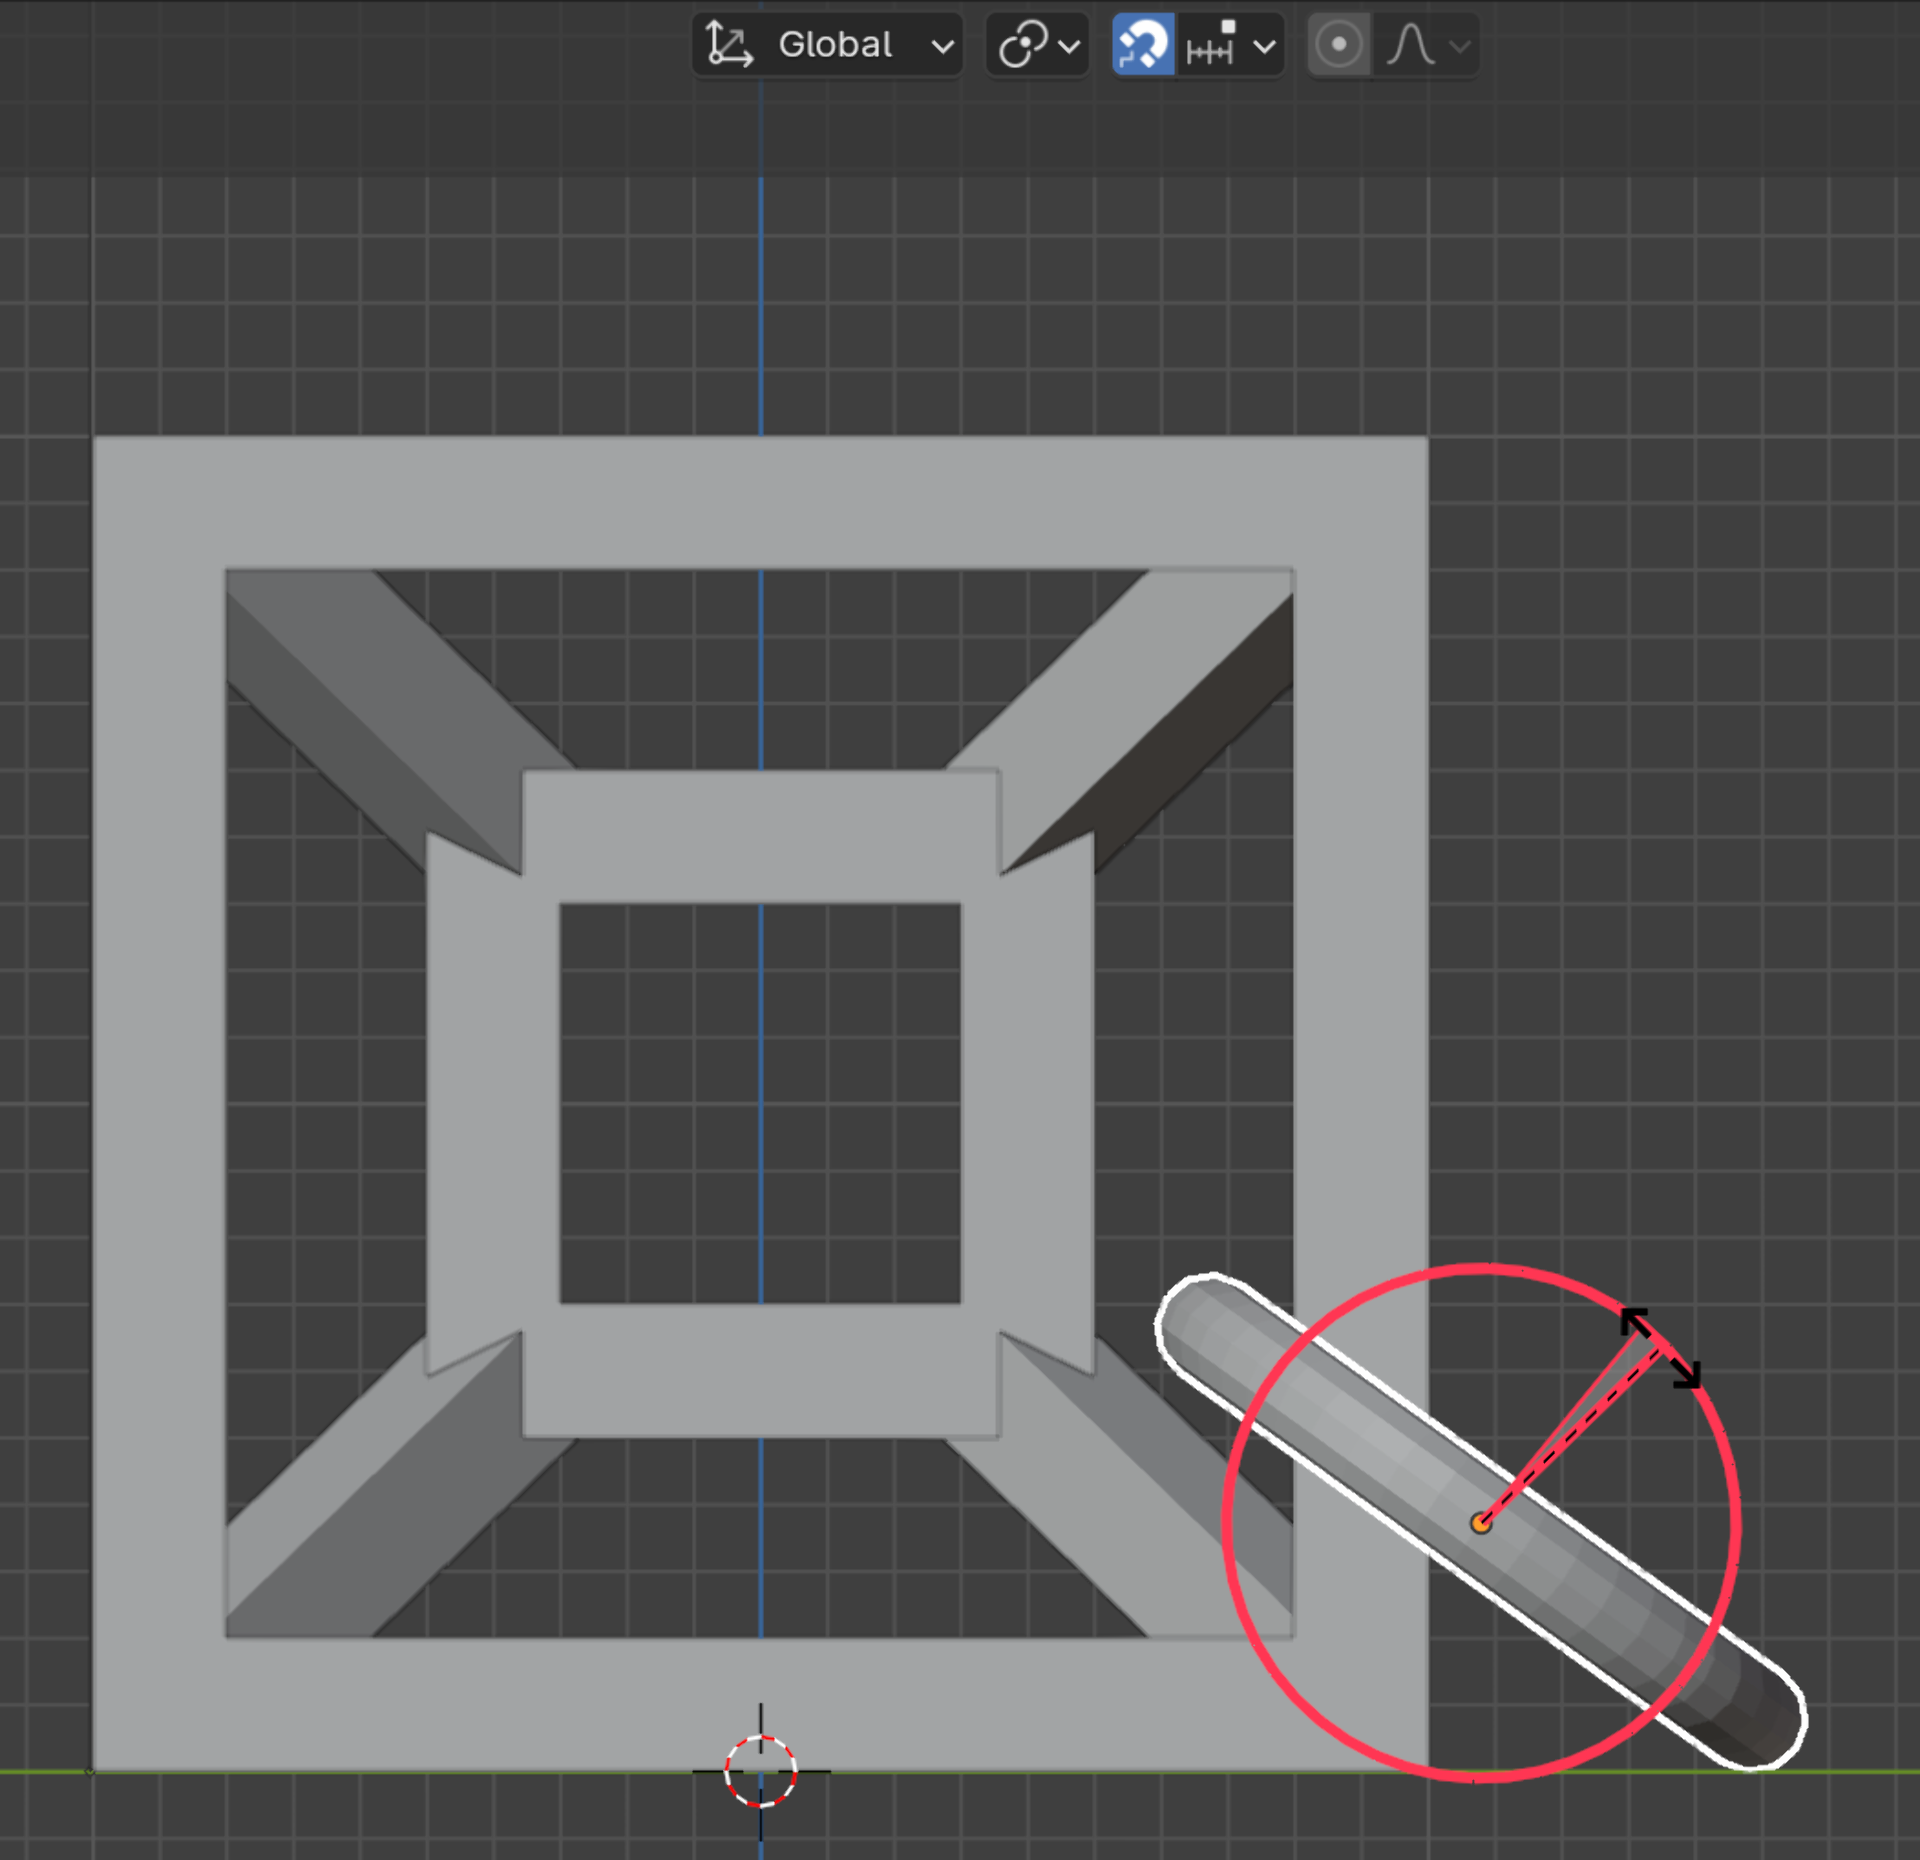This screenshot has height=1860, width=1920.
Task: Open the snapping options chevron
Action: [x=1264, y=46]
